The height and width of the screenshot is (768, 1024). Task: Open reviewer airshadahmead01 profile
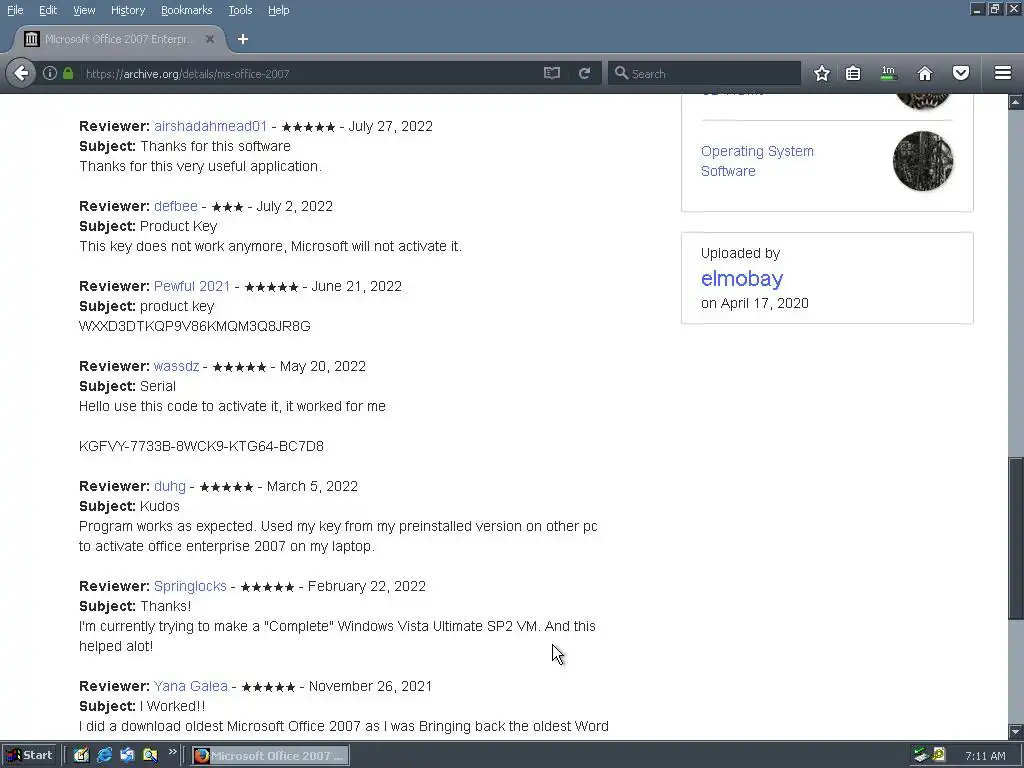tap(210, 126)
